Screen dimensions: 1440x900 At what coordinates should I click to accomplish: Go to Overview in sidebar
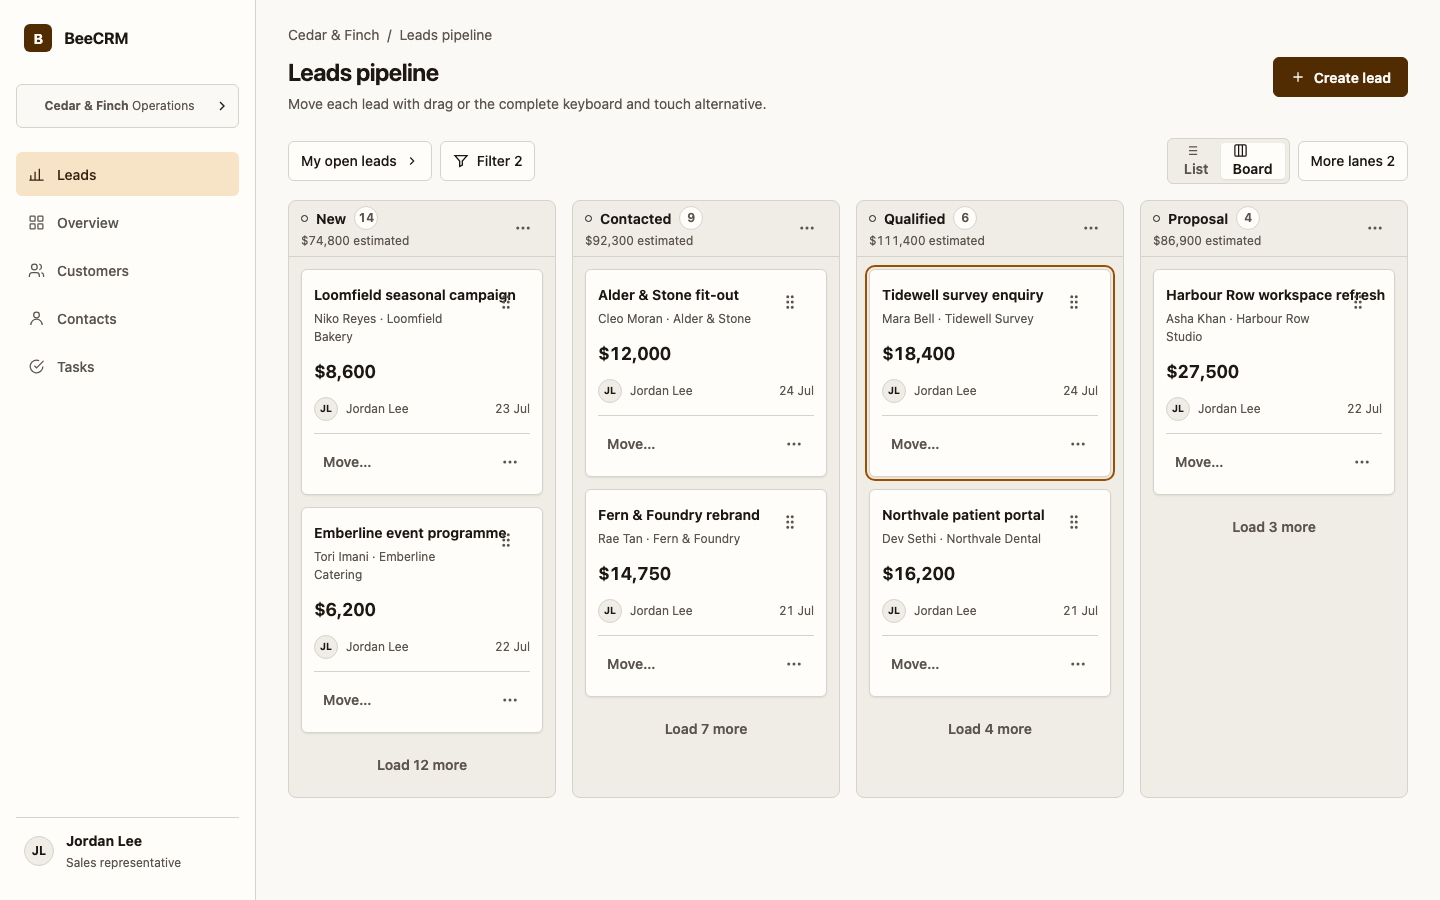click(x=127, y=222)
